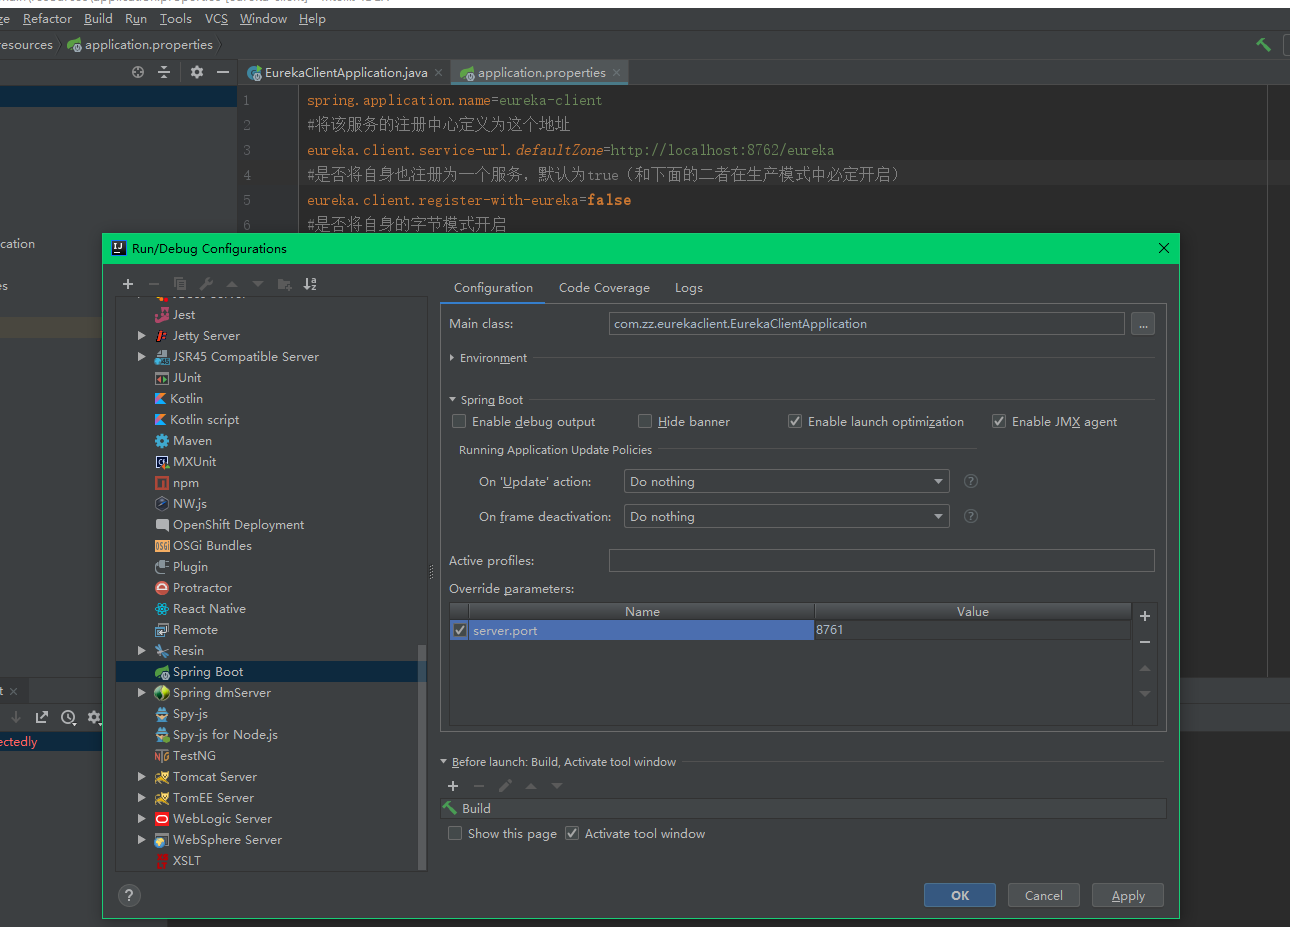1290x927 pixels.
Task: Select OpenShift Deployment item
Action: [238, 525]
